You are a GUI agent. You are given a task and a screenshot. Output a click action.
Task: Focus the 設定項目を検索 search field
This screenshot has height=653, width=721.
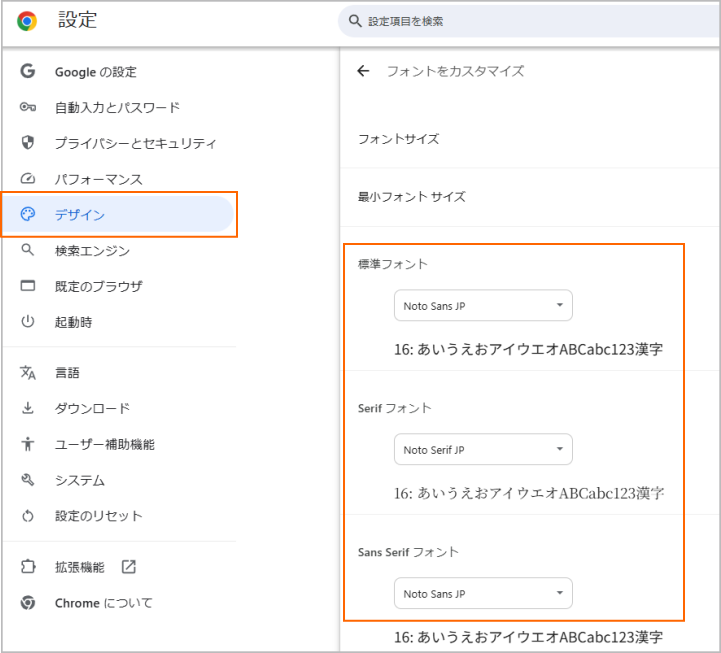point(529,21)
